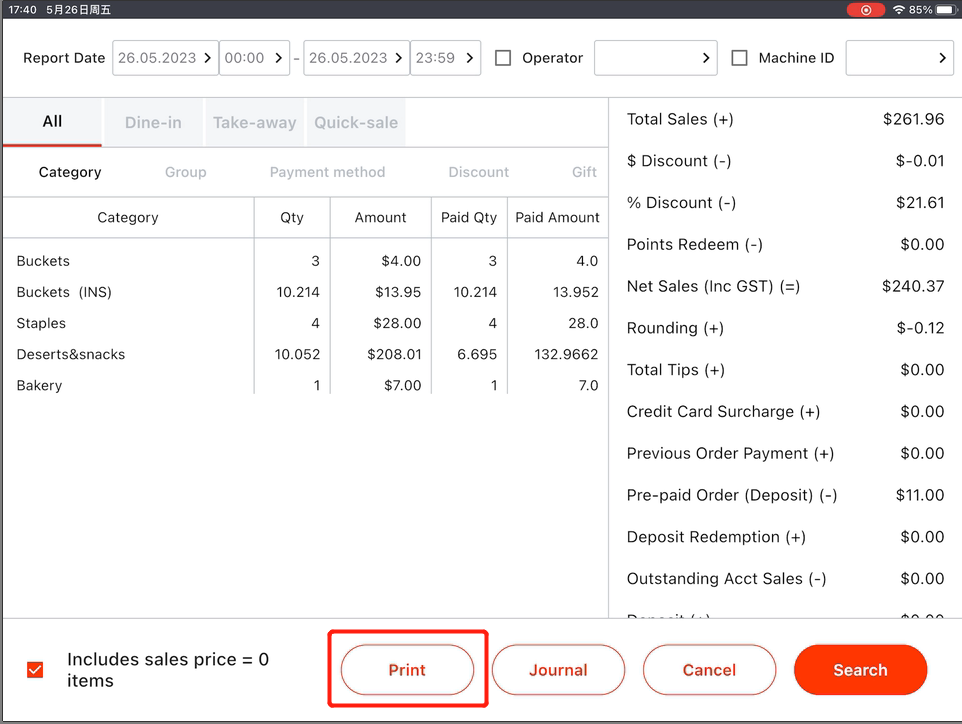The width and height of the screenshot is (962, 724).
Task: Show the Payment method breakdown
Action: [x=327, y=172]
